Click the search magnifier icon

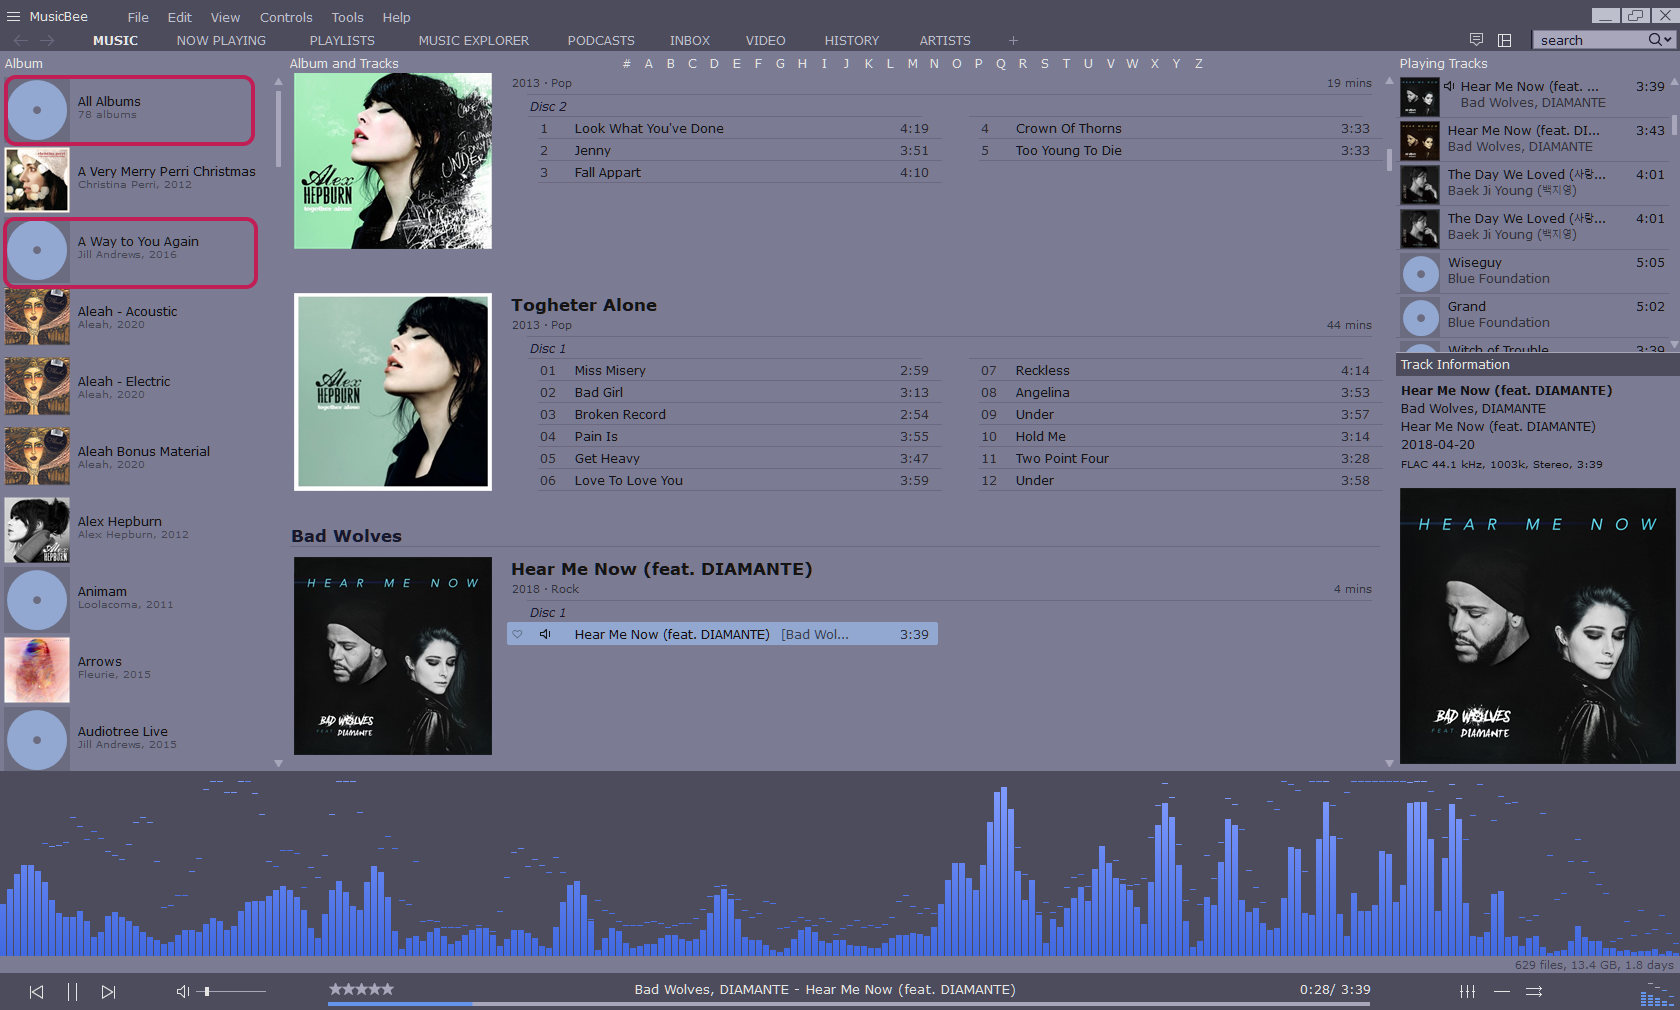pos(1655,39)
